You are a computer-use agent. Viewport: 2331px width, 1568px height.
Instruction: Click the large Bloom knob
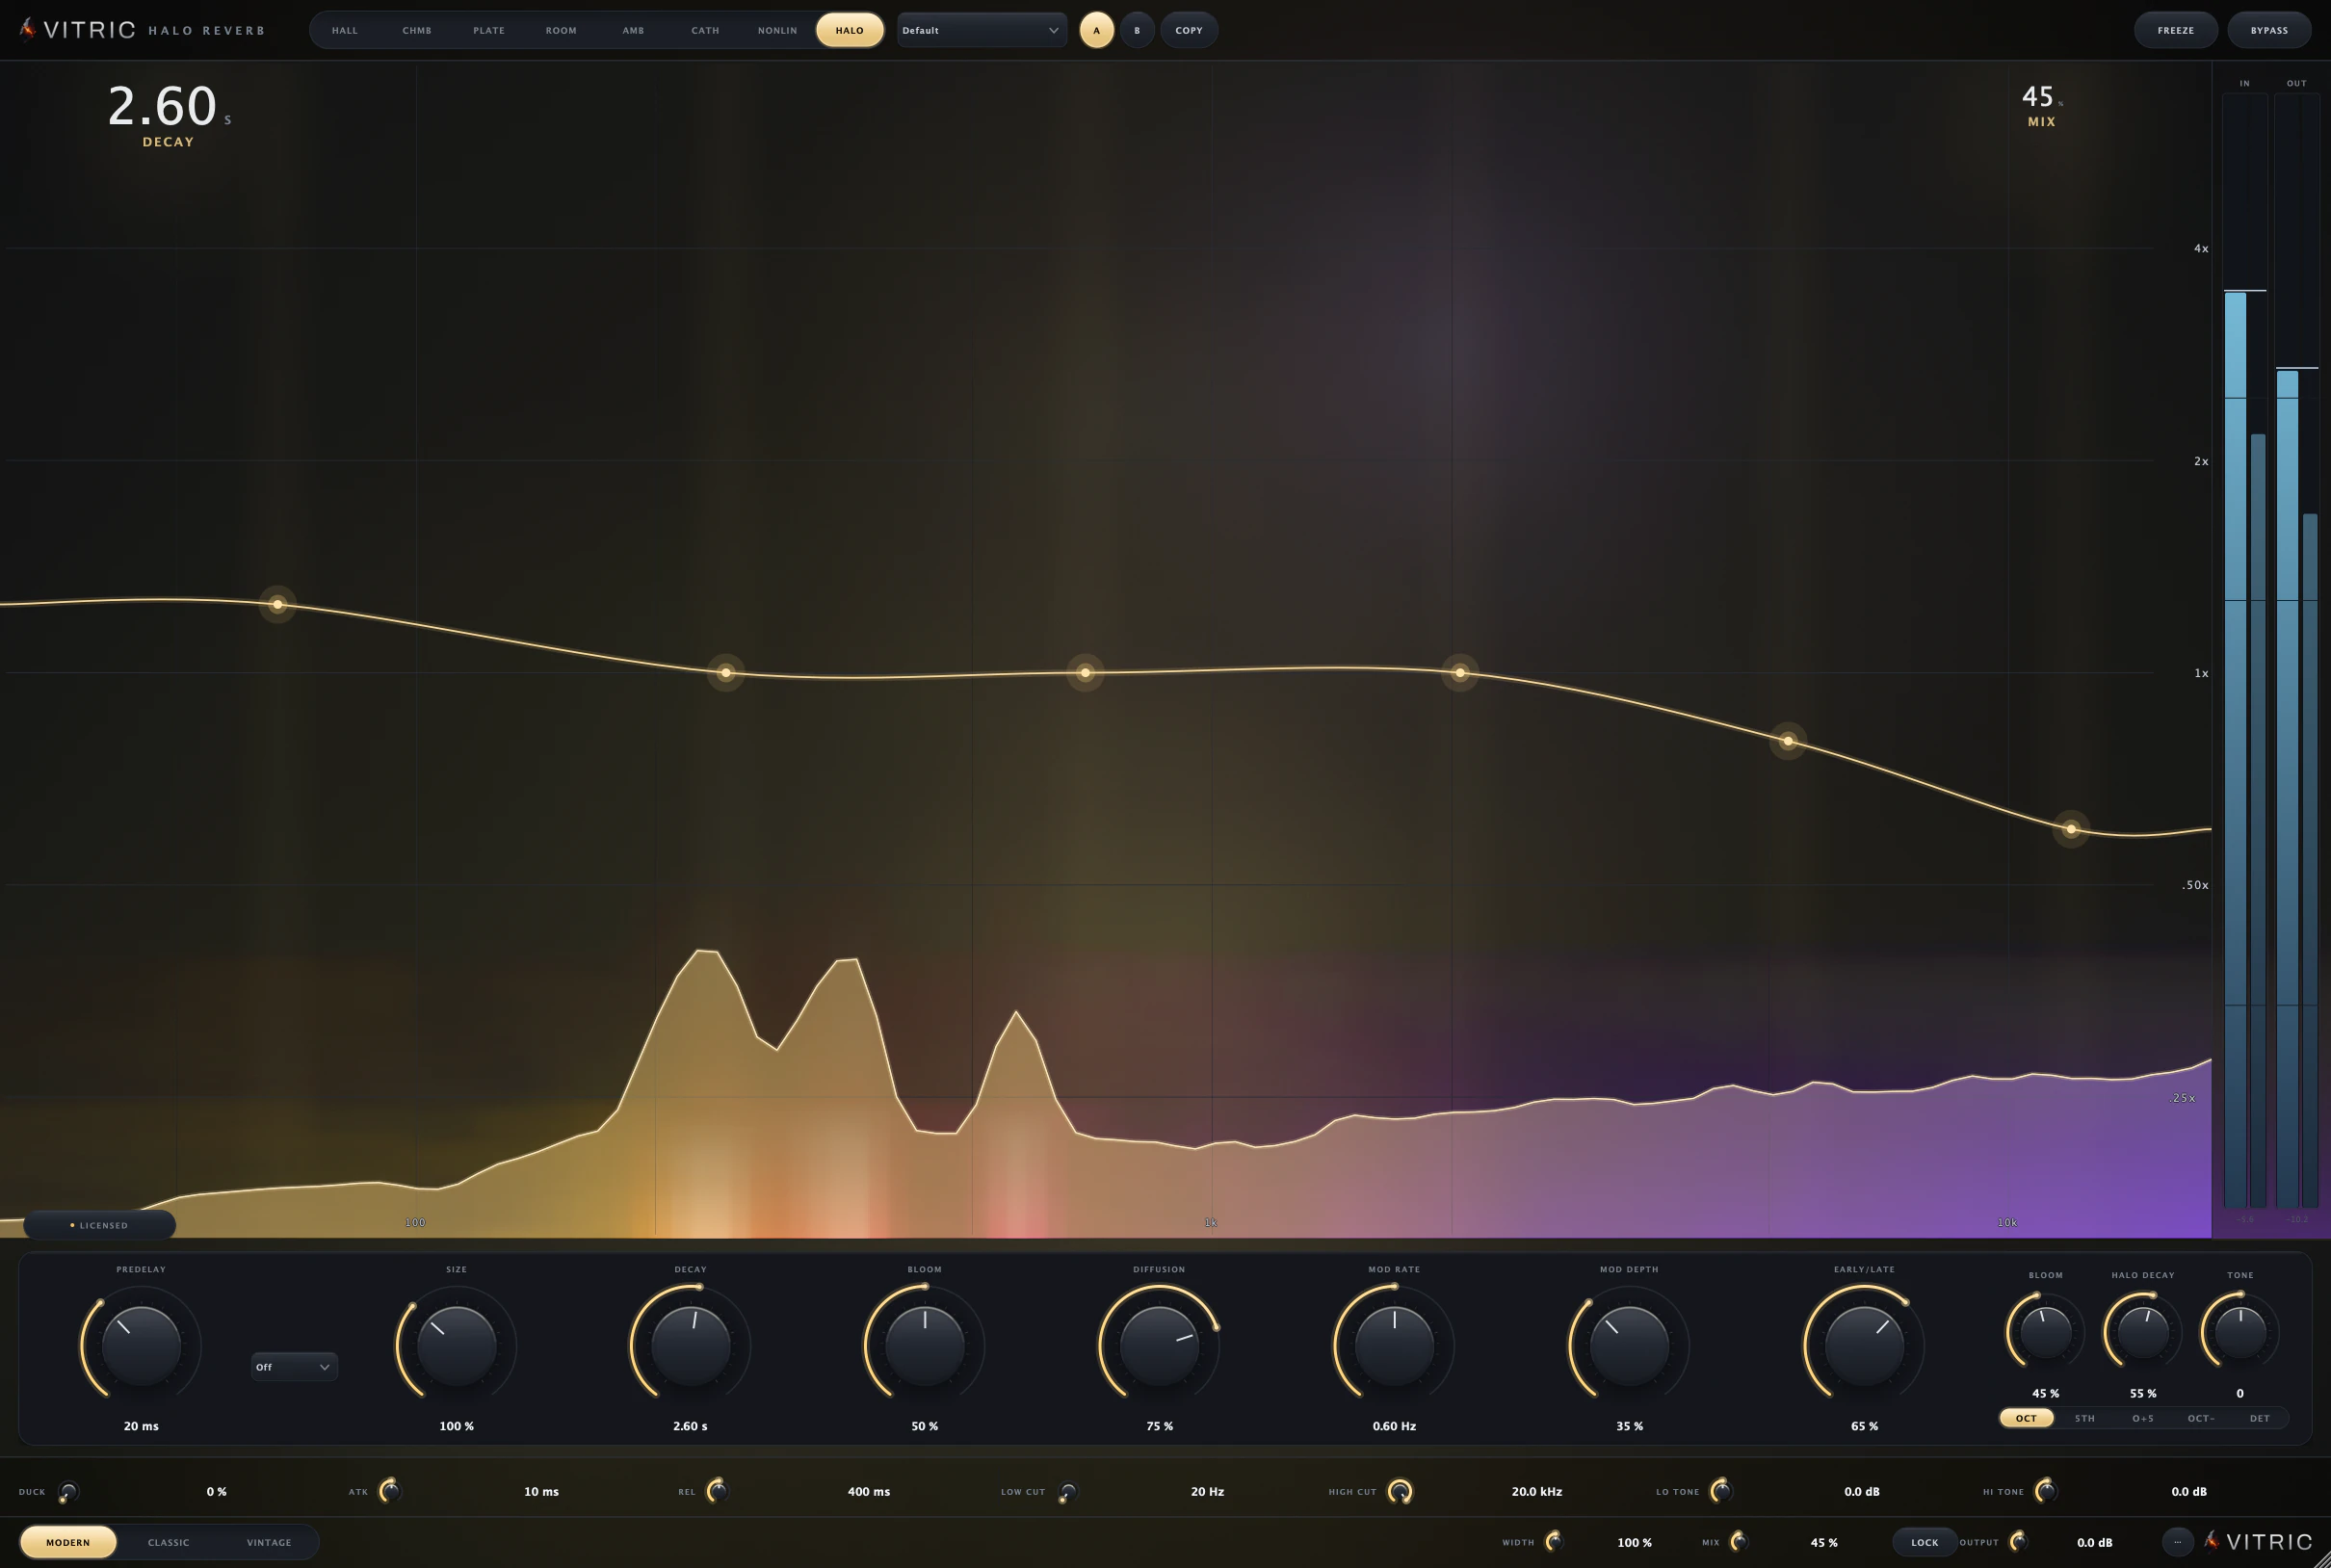click(924, 1345)
